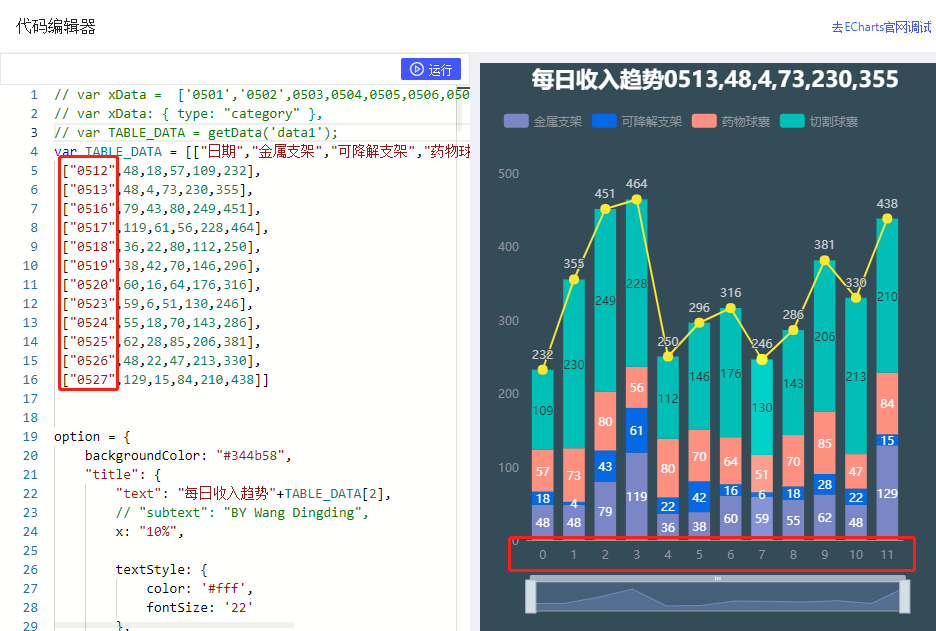936x631 pixels.
Task: Click code line 9 containing "0518"
Action: click(x=161, y=247)
